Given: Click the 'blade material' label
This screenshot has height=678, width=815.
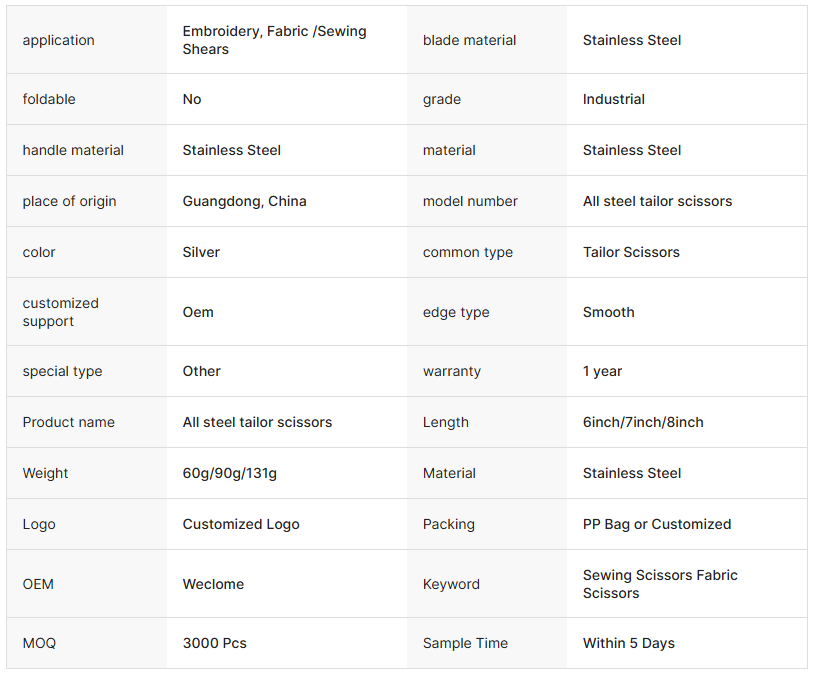Looking at the screenshot, I should [469, 40].
